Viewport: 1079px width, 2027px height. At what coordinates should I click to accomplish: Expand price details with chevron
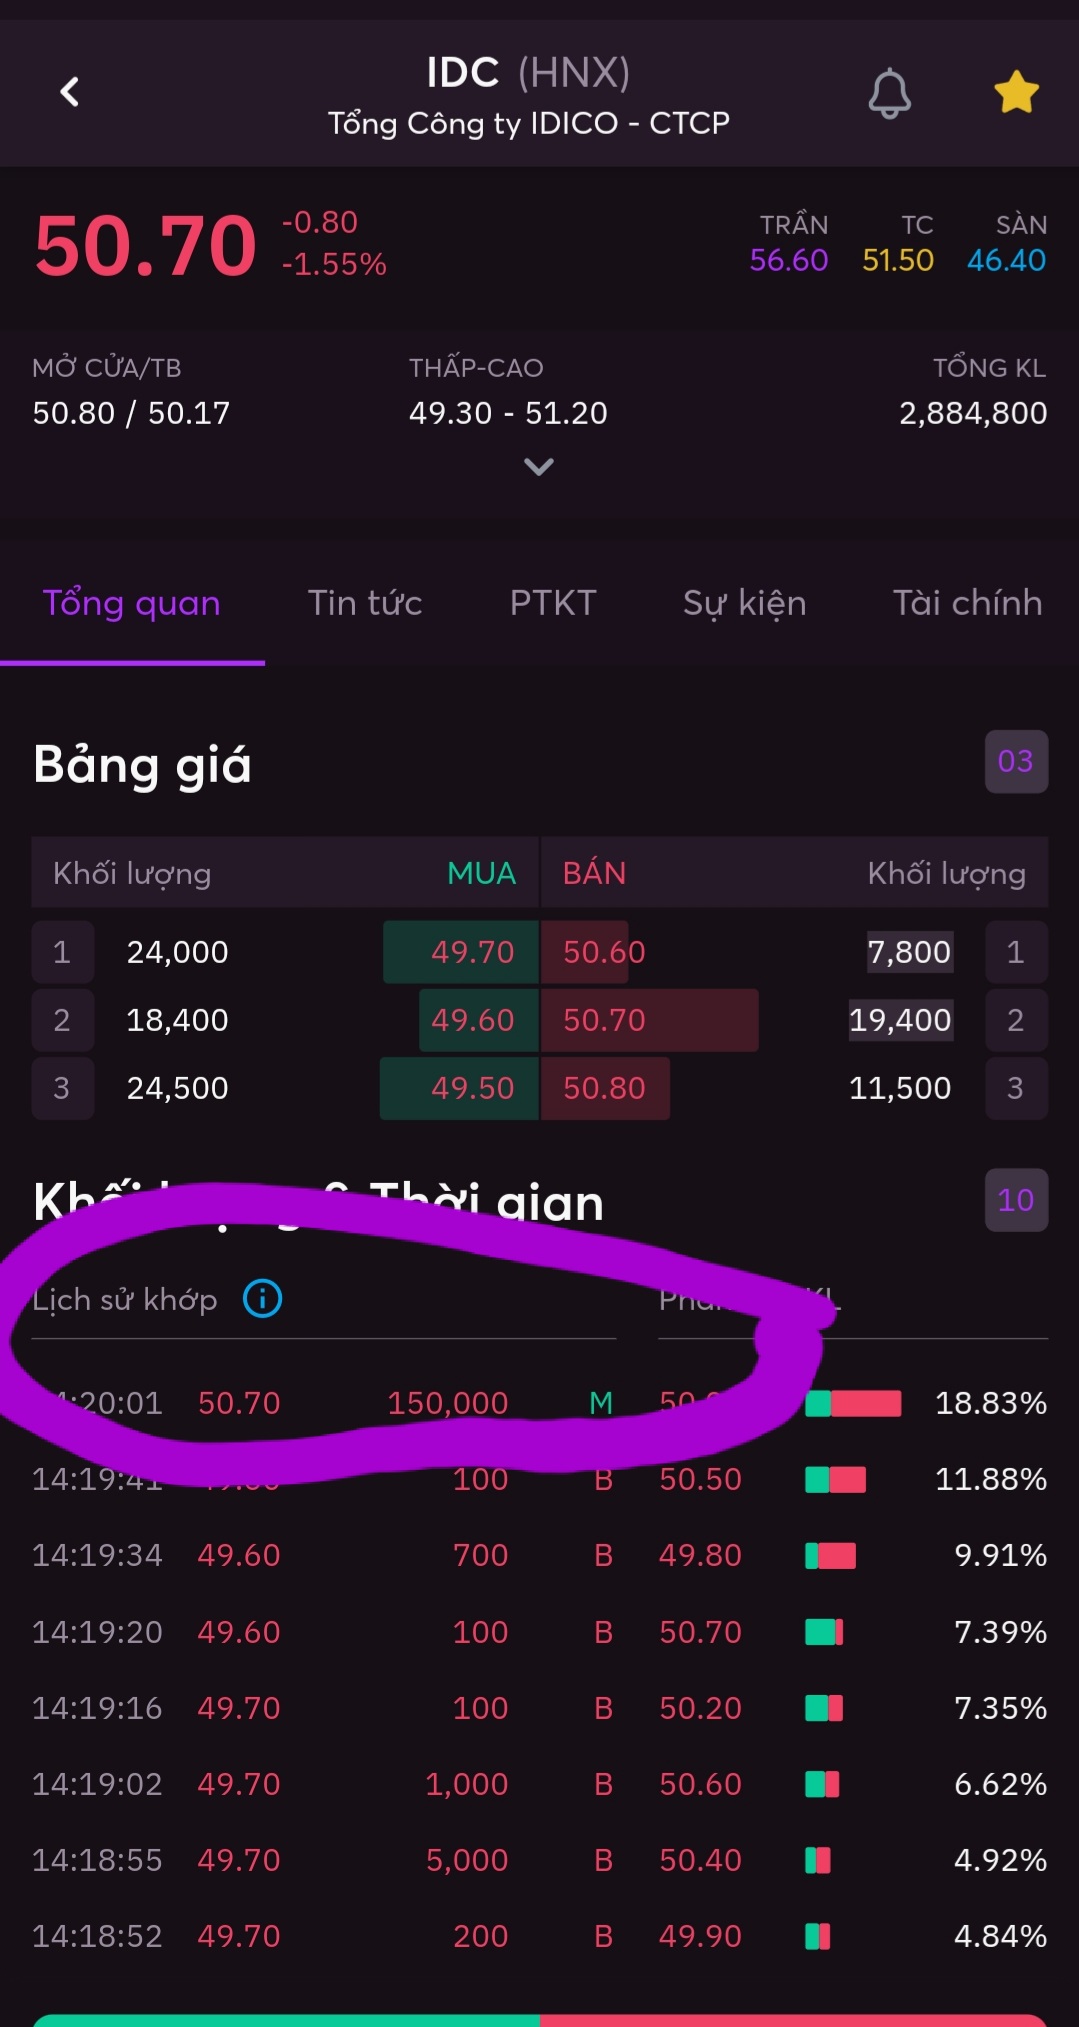click(538, 467)
